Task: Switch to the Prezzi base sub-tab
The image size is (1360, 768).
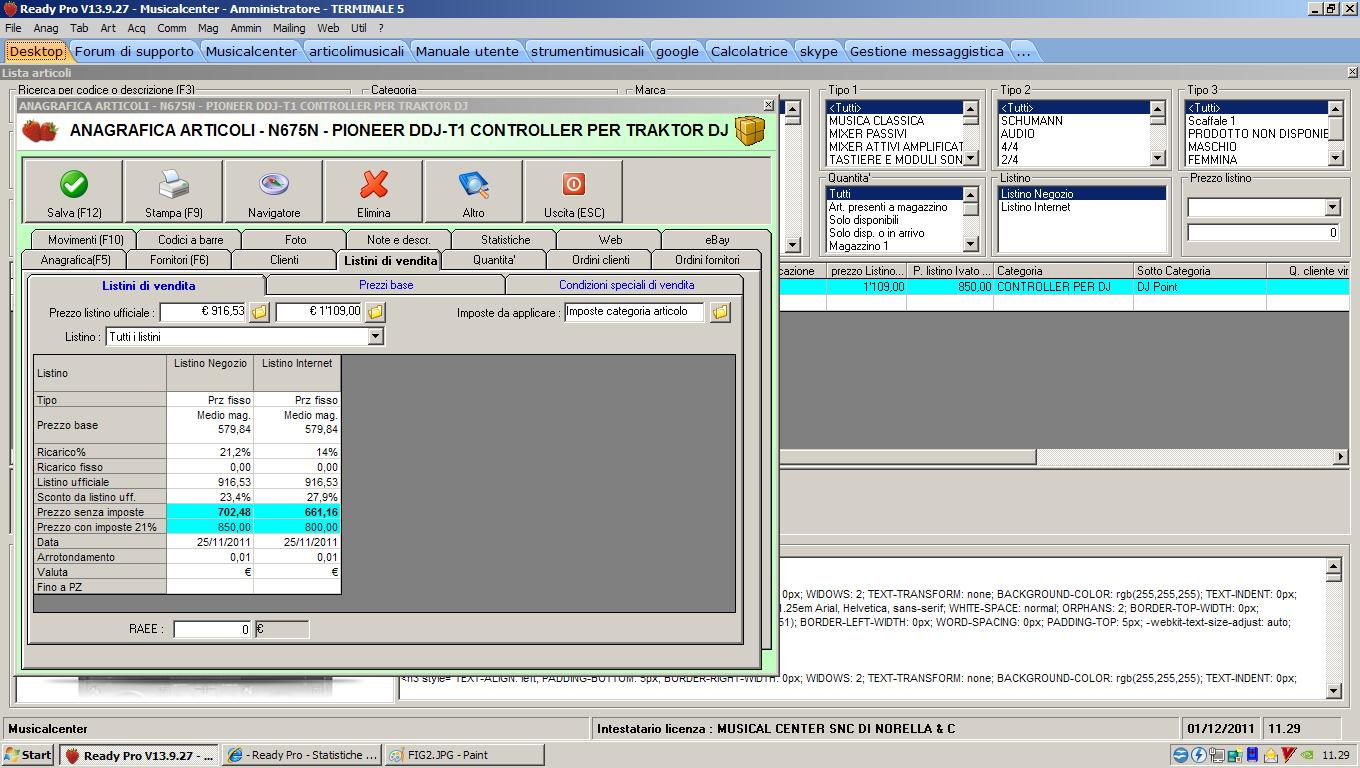Action: click(x=386, y=285)
